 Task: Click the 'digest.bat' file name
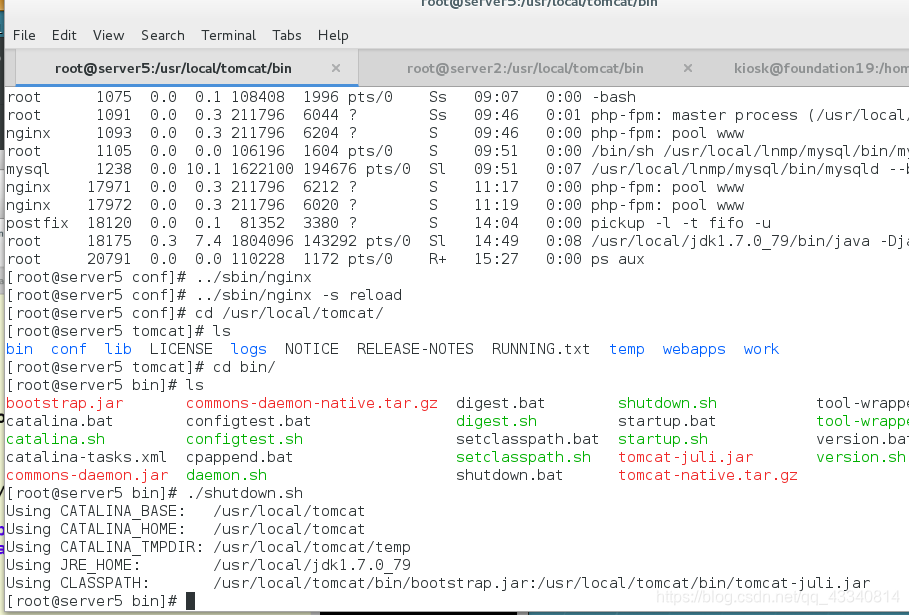(500, 403)
